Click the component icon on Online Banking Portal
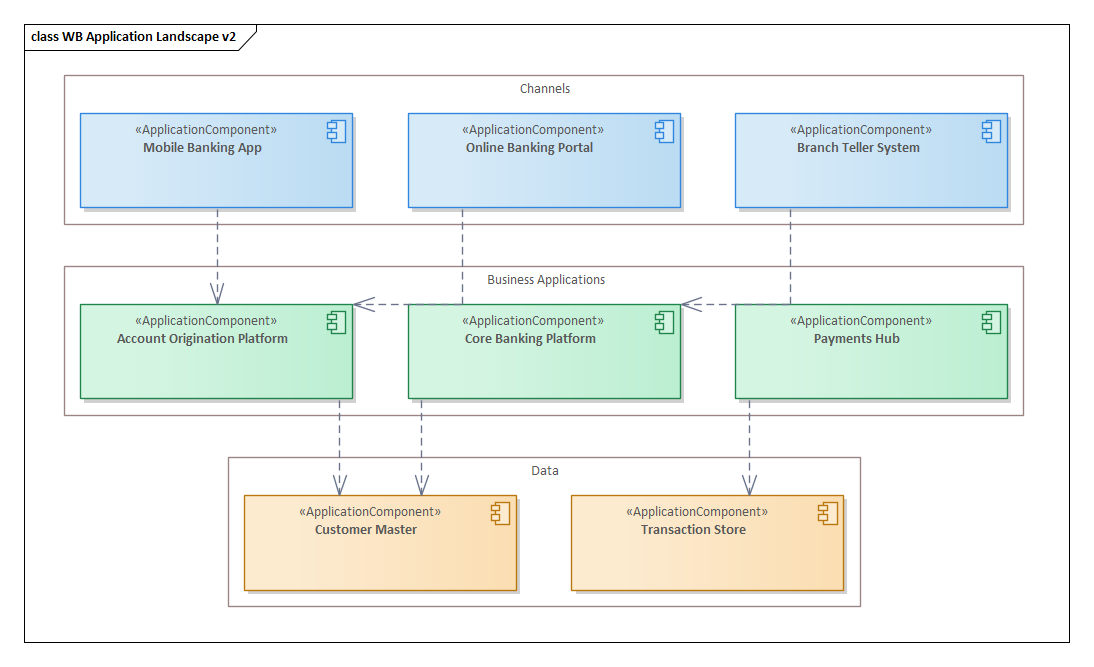The width and height of the screenshot is (1094, 667). click(664, 131)
